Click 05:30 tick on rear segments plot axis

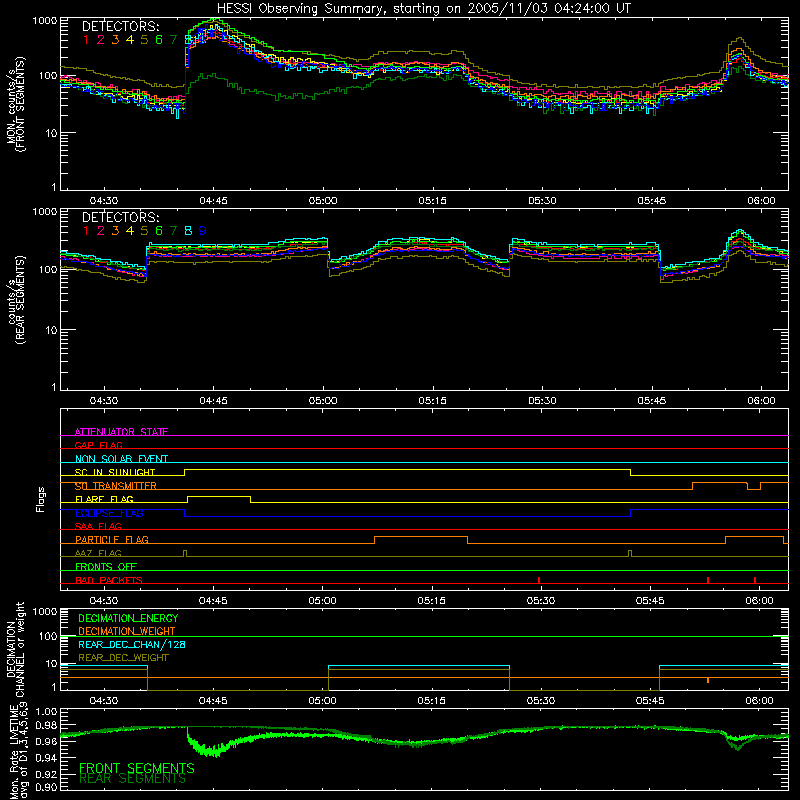click(542, 401)
